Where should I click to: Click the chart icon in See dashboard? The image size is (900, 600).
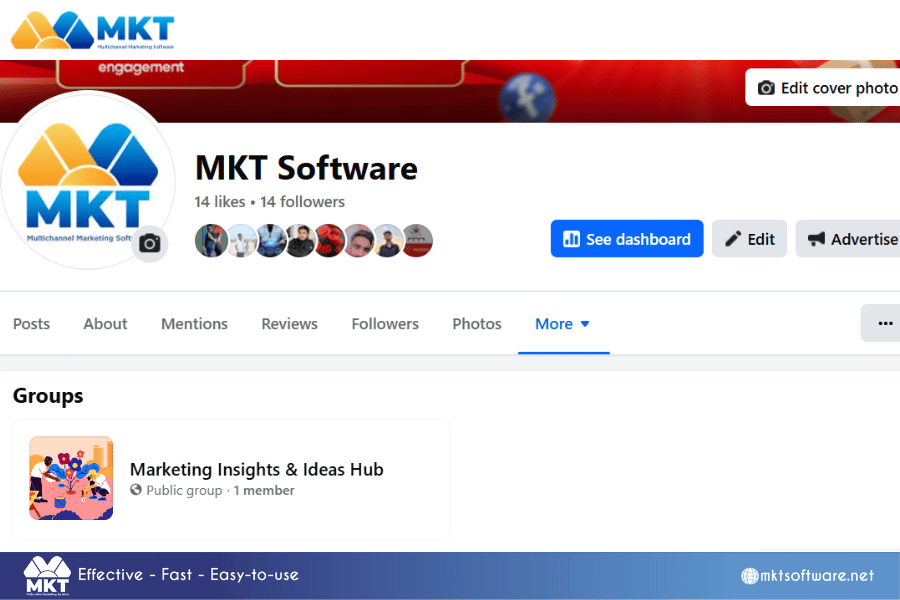(572, 239)
